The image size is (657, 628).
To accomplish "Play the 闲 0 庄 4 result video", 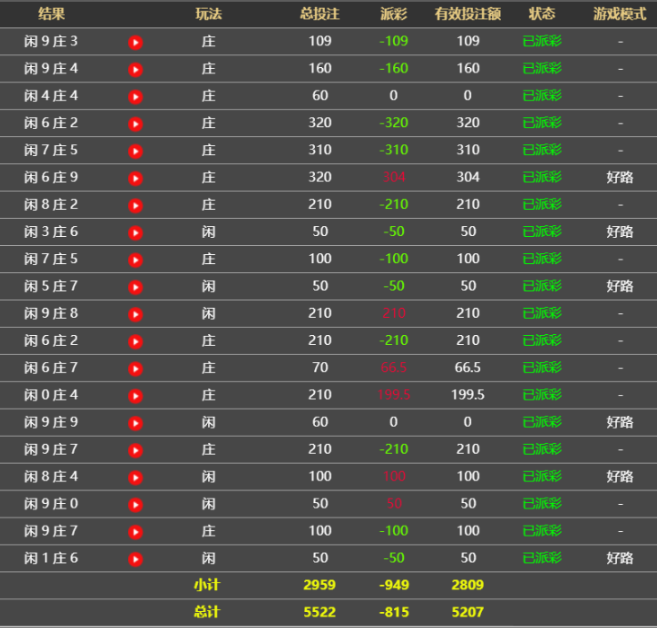I will coord(136,395).
